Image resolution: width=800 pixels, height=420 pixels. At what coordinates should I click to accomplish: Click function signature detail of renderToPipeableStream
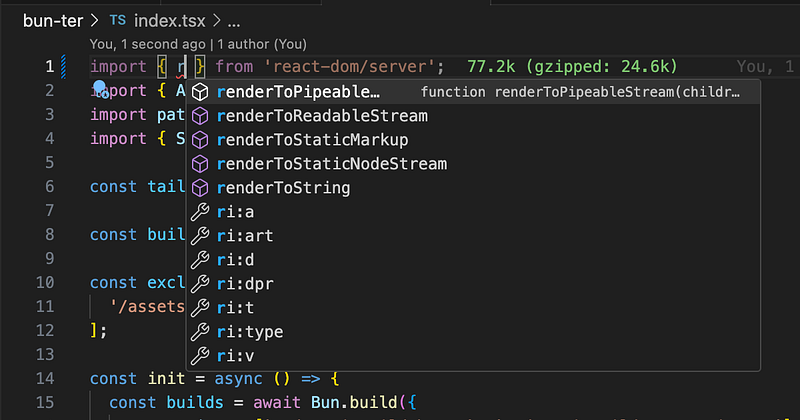pos(580,92)
